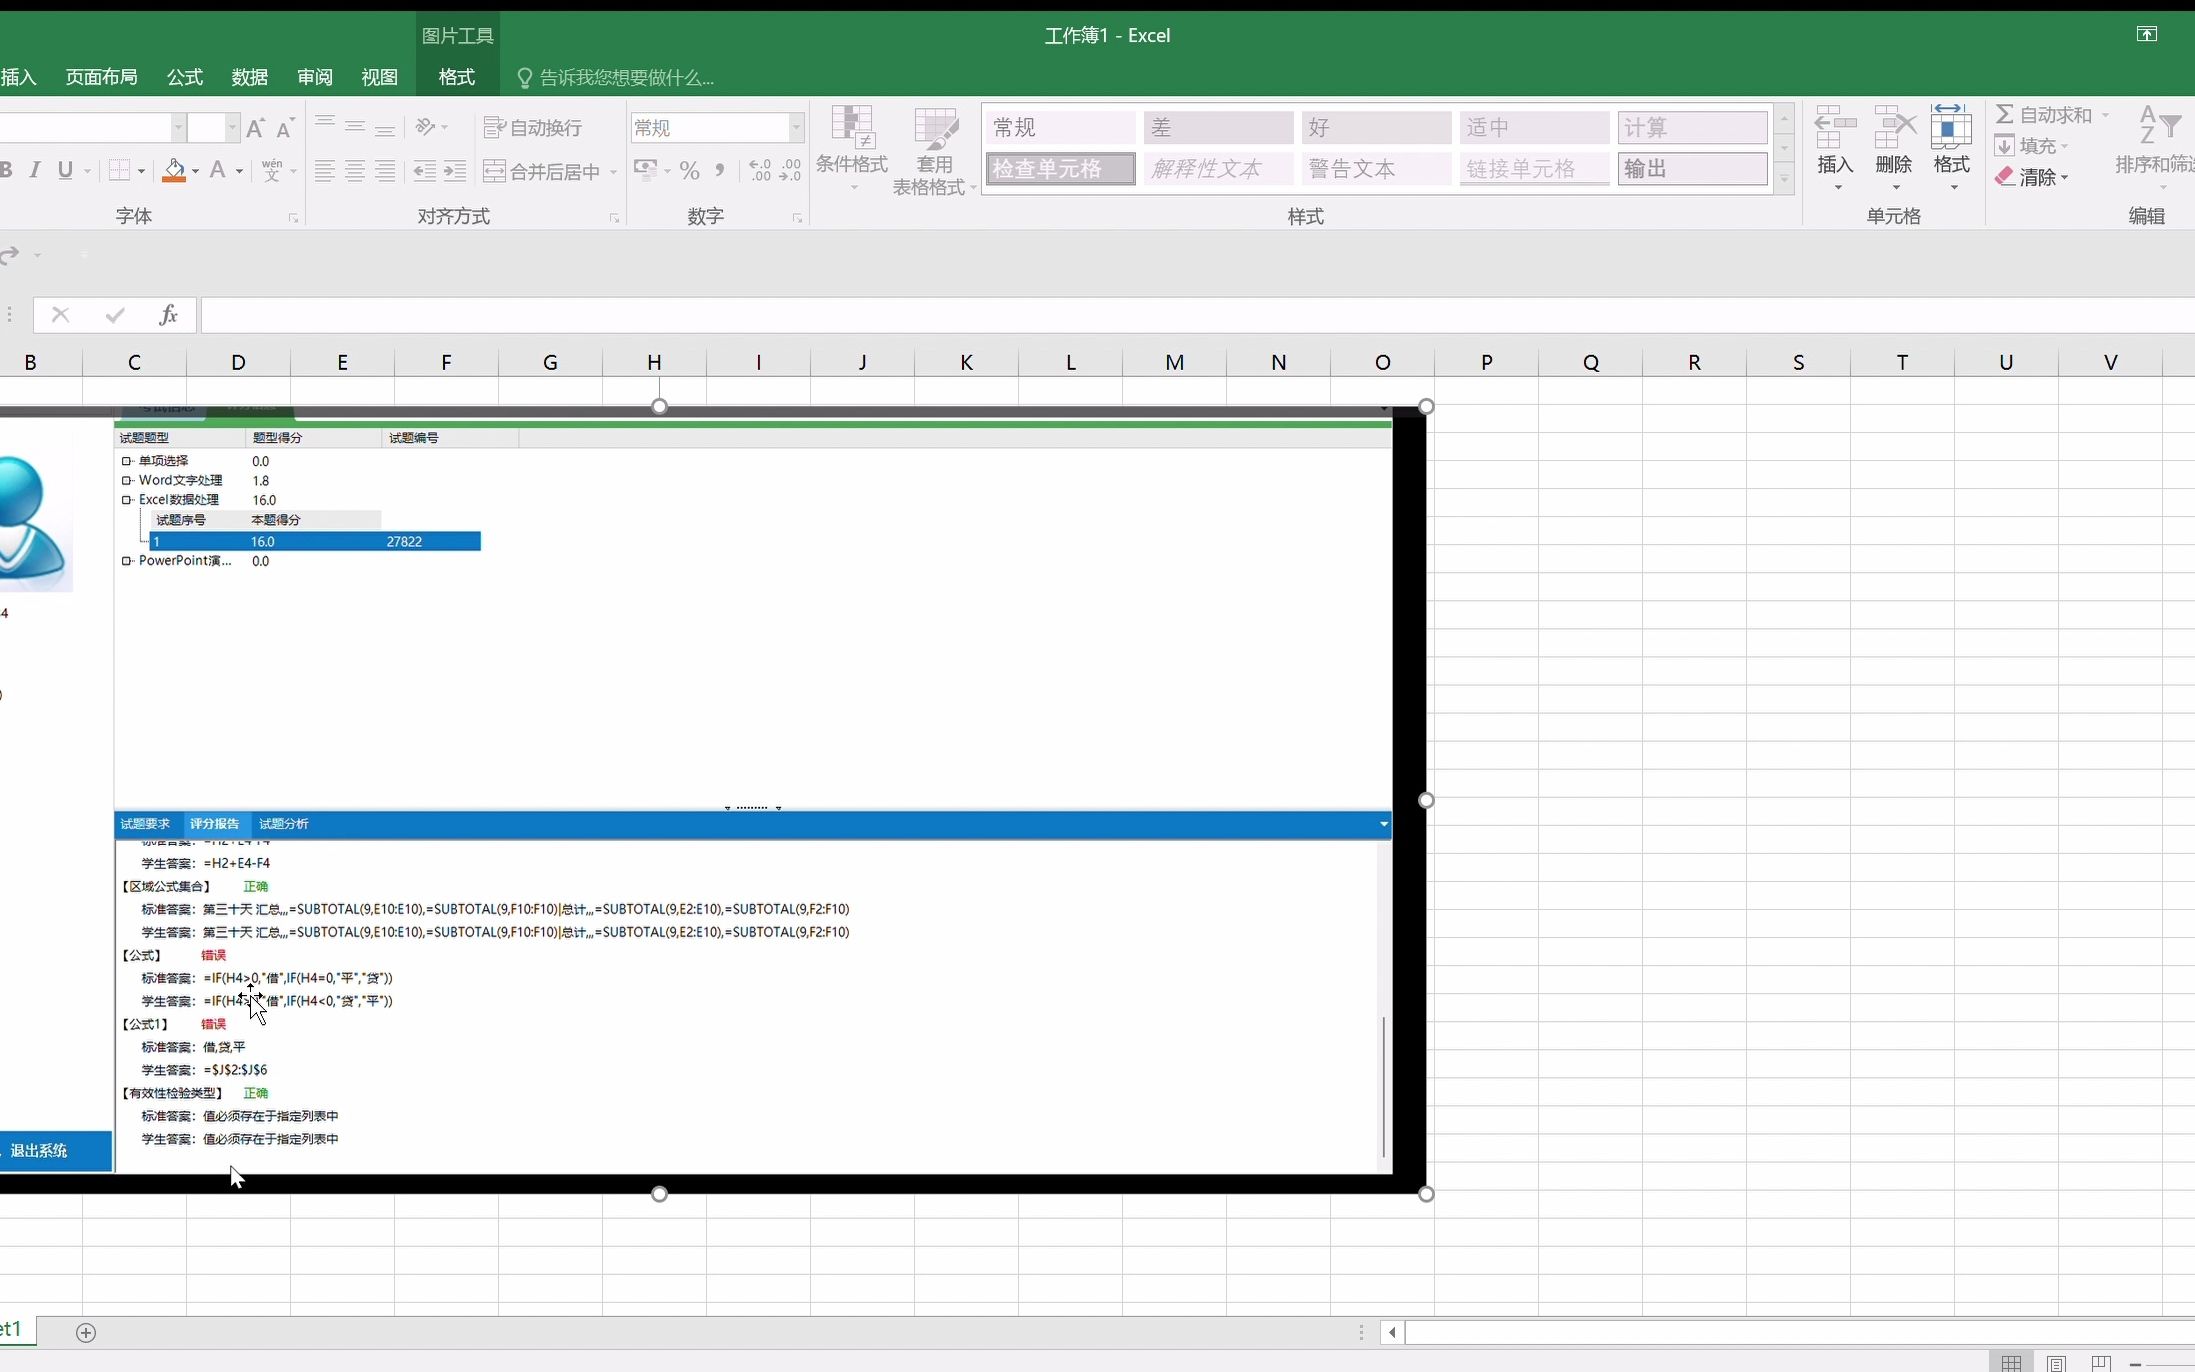Increase font size with large A icon
This screenshot has height=1372, width=2195.
(255, 128)
